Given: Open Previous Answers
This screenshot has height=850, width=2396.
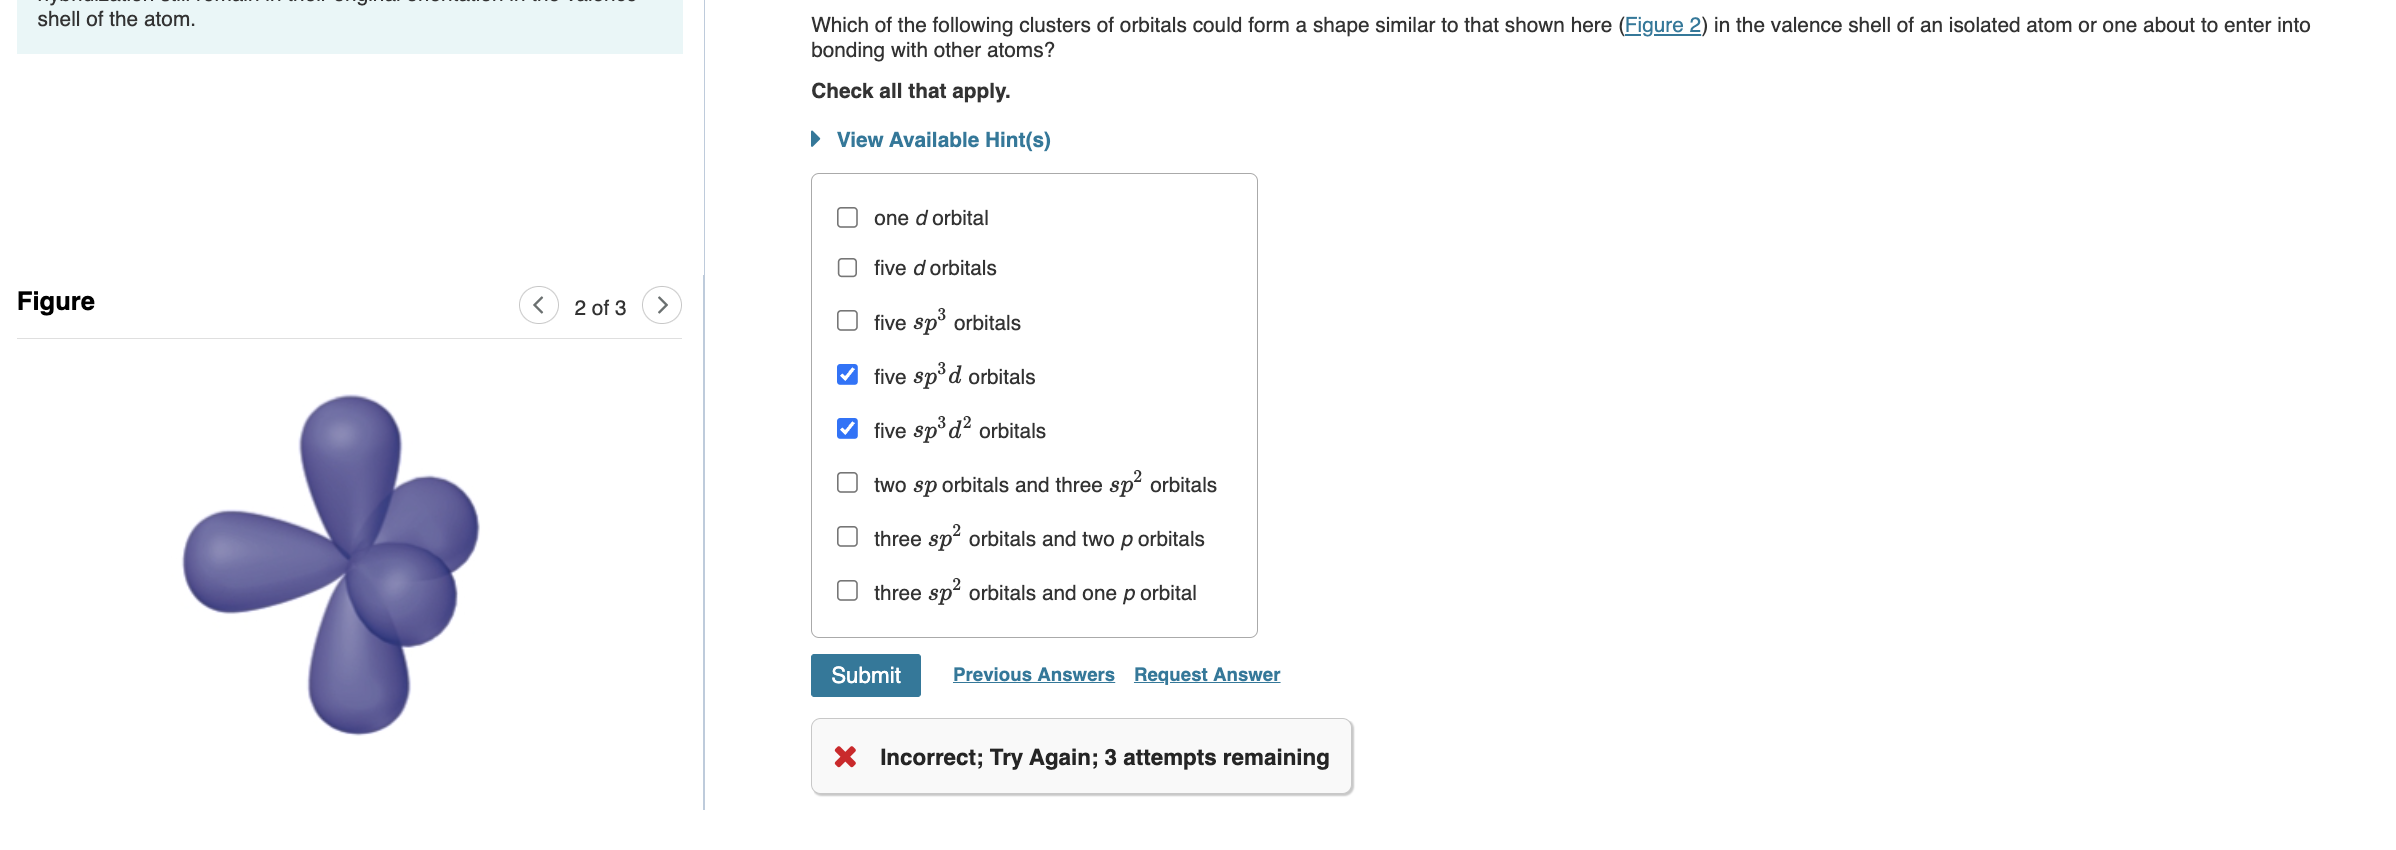Looking at the screenshot, I should point(1033,674).
